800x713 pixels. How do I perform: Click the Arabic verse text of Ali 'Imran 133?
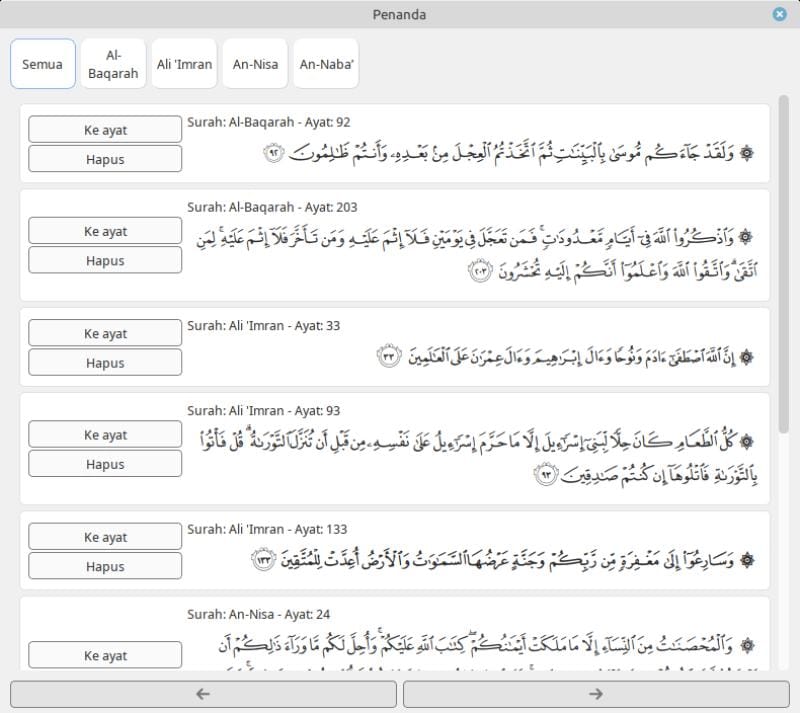pyautogui.click(x=504, y=560)
